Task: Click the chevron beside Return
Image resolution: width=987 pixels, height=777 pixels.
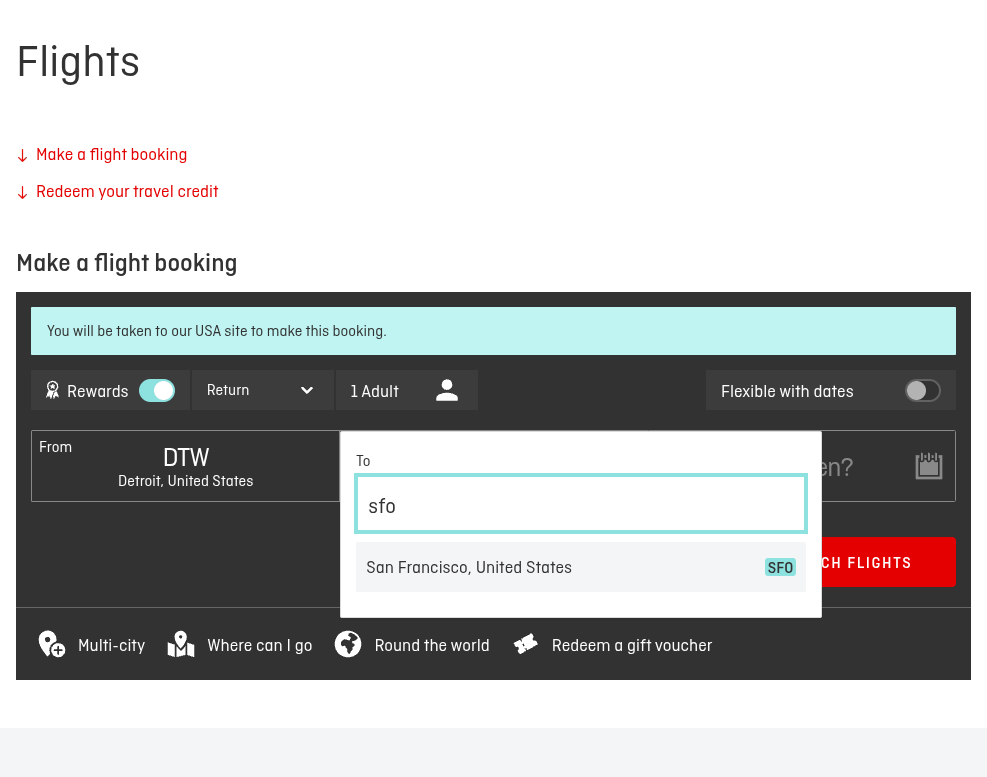Action: click(x=307, y=390)
